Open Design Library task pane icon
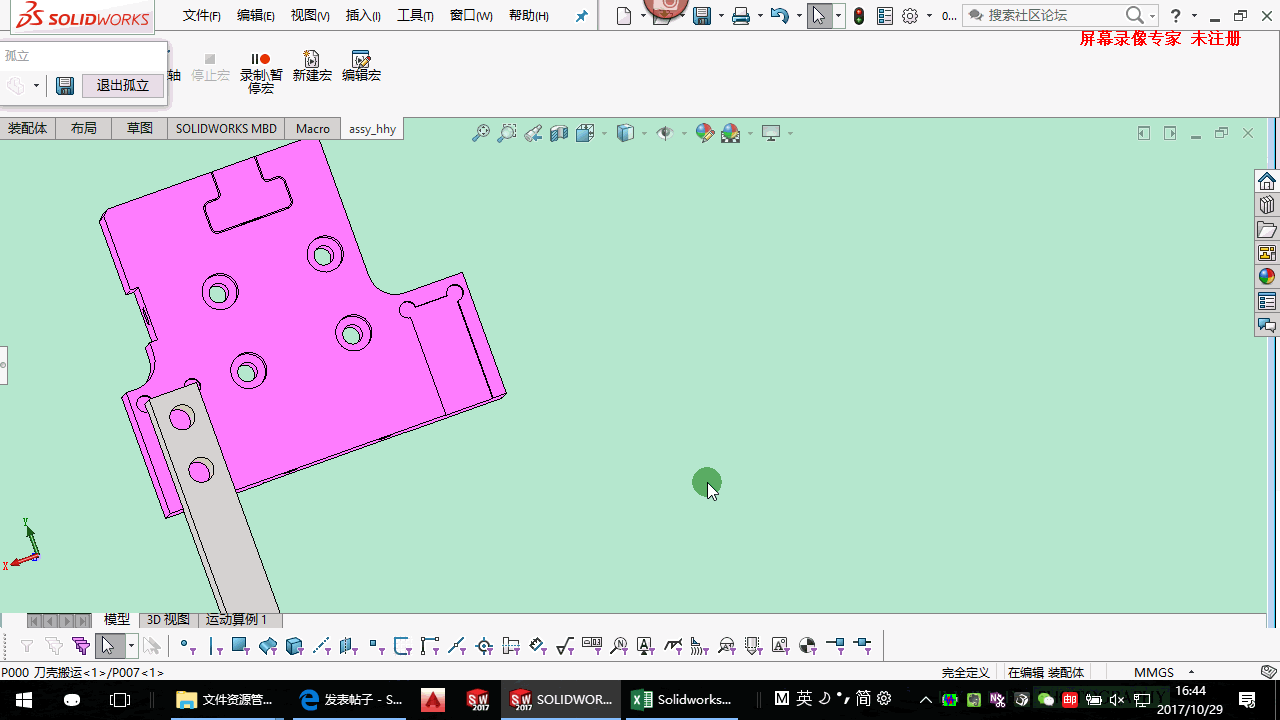Image resolution: width=1280 pixels, height=720 pixels. (1267, 205)
